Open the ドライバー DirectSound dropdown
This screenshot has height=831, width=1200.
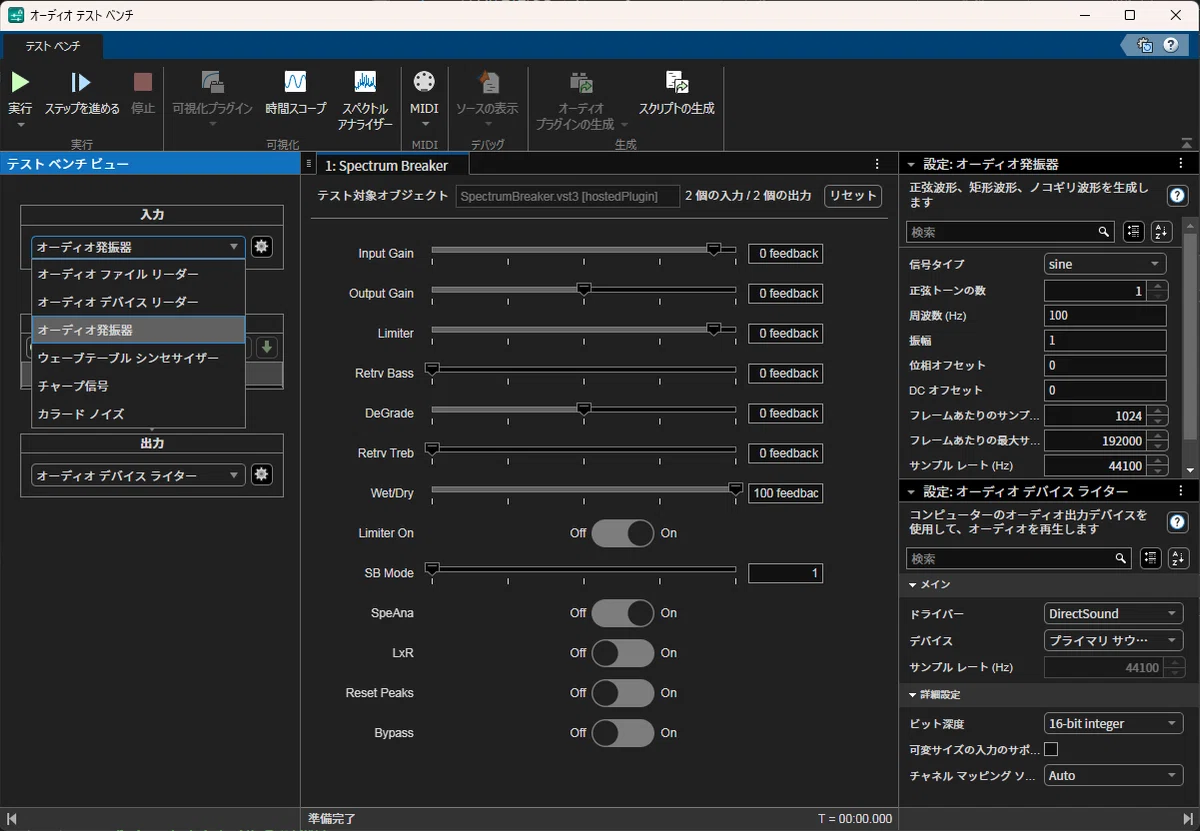(x=1113, y=613)
